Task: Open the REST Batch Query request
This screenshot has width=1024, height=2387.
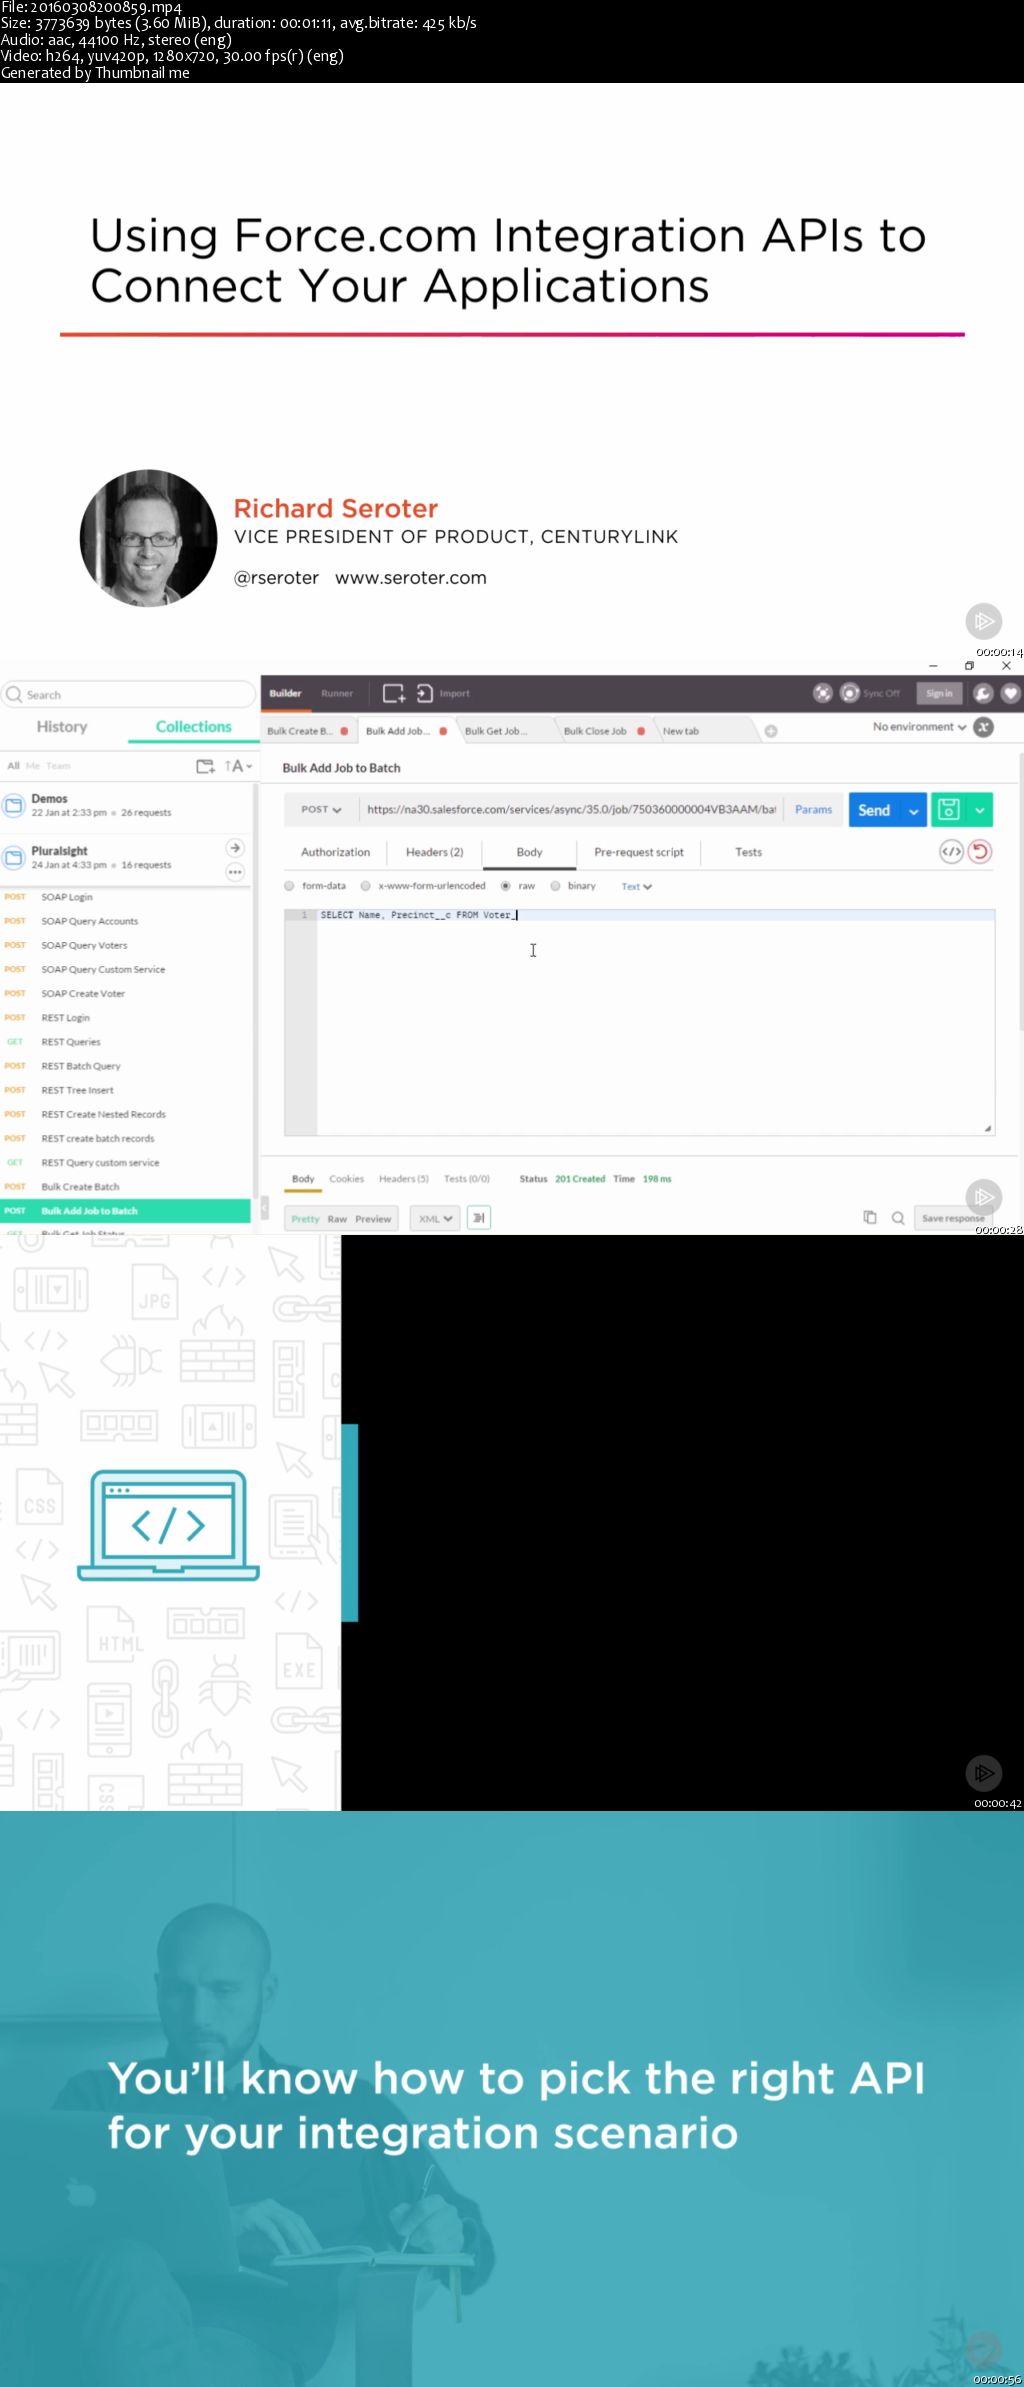Action: [80, 1066]
